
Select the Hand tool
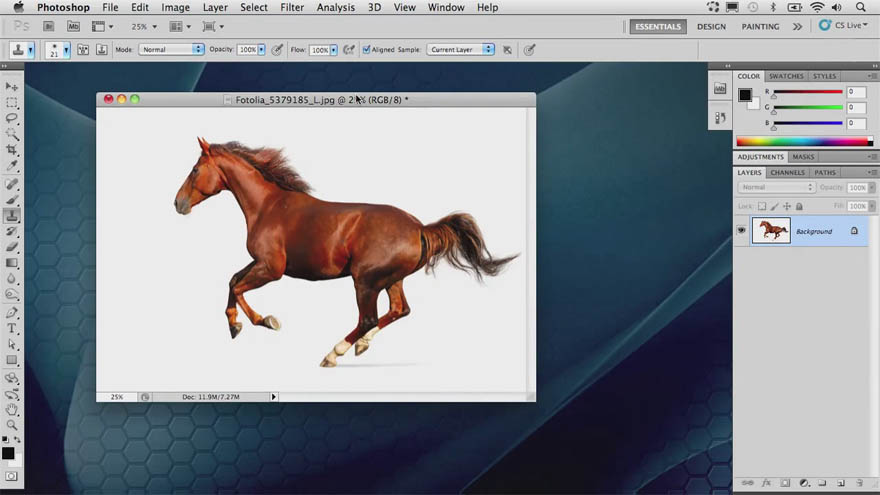tap(12, 410)
